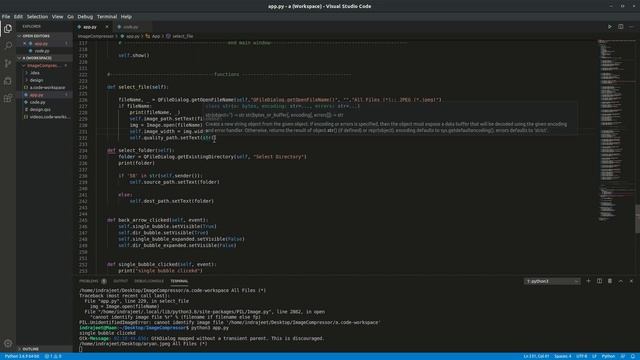Open the Selection menu
This screenshot has width=640, height=360.
37,17
